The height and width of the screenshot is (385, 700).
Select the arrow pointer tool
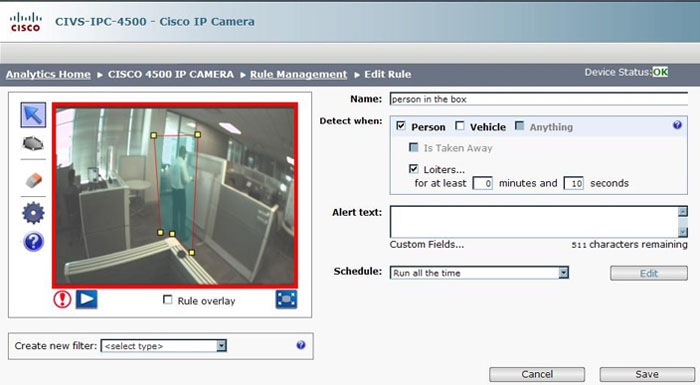coord(33,115)
